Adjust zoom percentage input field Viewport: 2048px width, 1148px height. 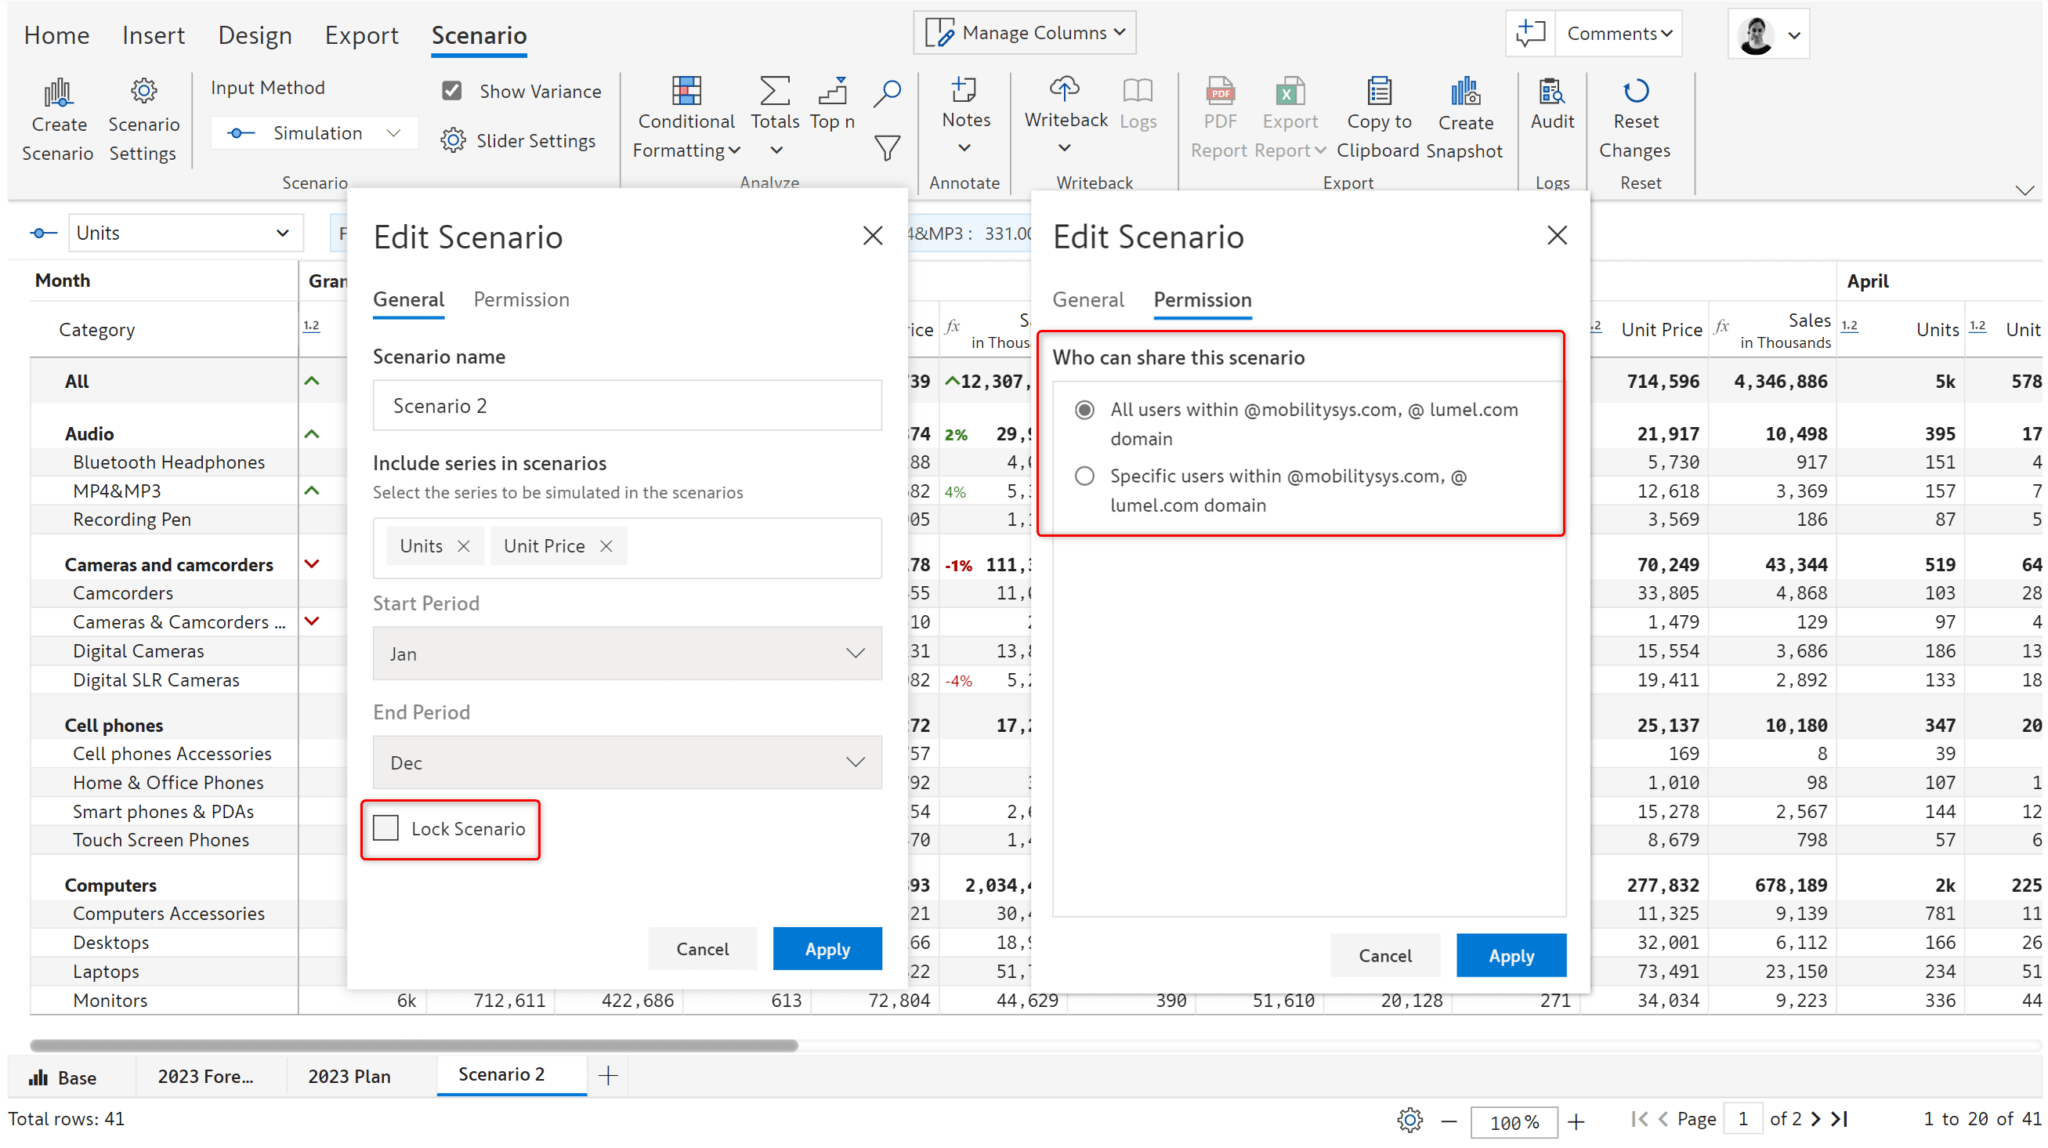pyautogui.click(x=1513, y=1121)
